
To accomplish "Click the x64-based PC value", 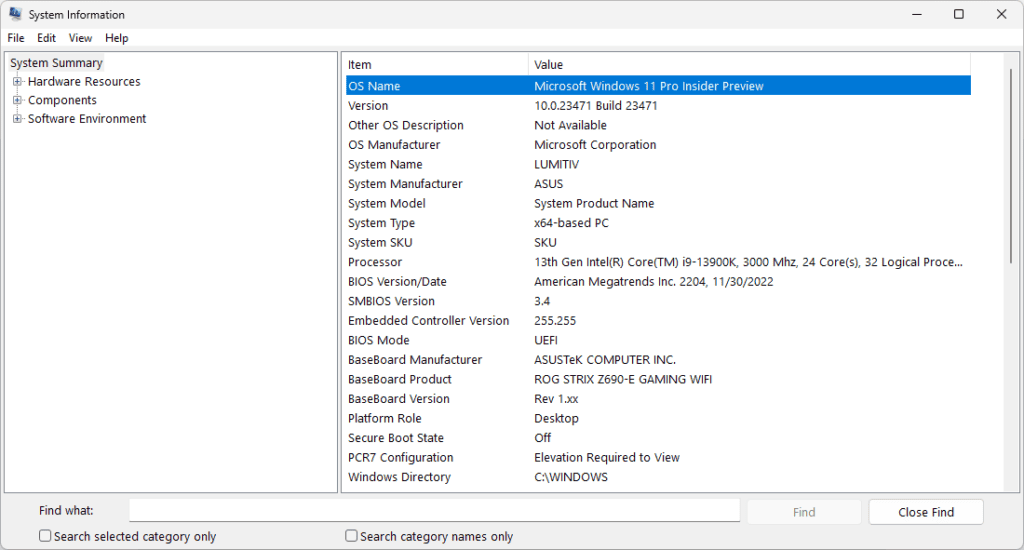I will click(x=571, y=223).
